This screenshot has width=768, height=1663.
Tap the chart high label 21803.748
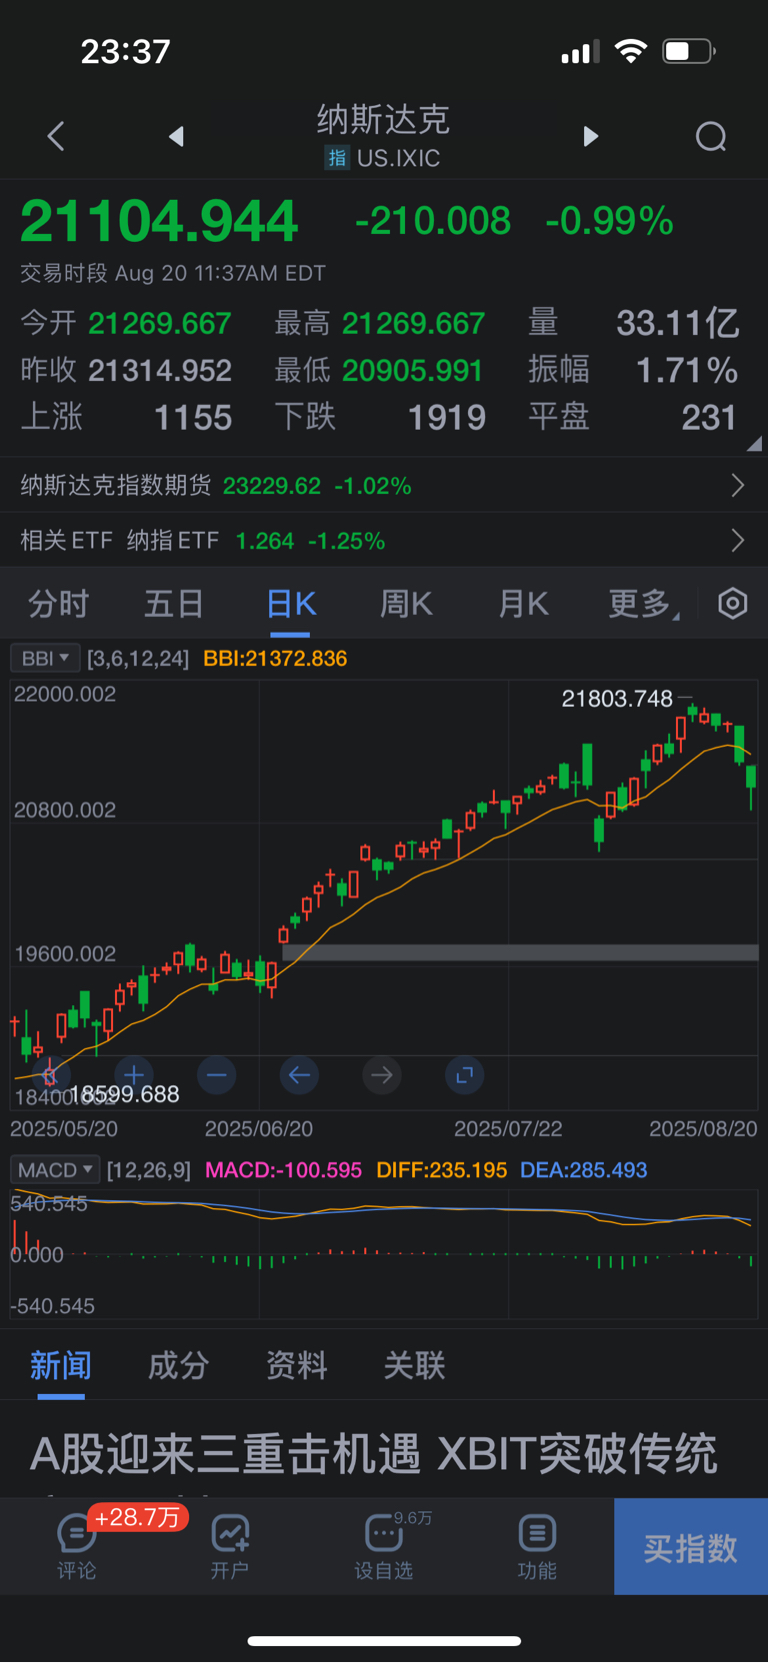[617, 698]
